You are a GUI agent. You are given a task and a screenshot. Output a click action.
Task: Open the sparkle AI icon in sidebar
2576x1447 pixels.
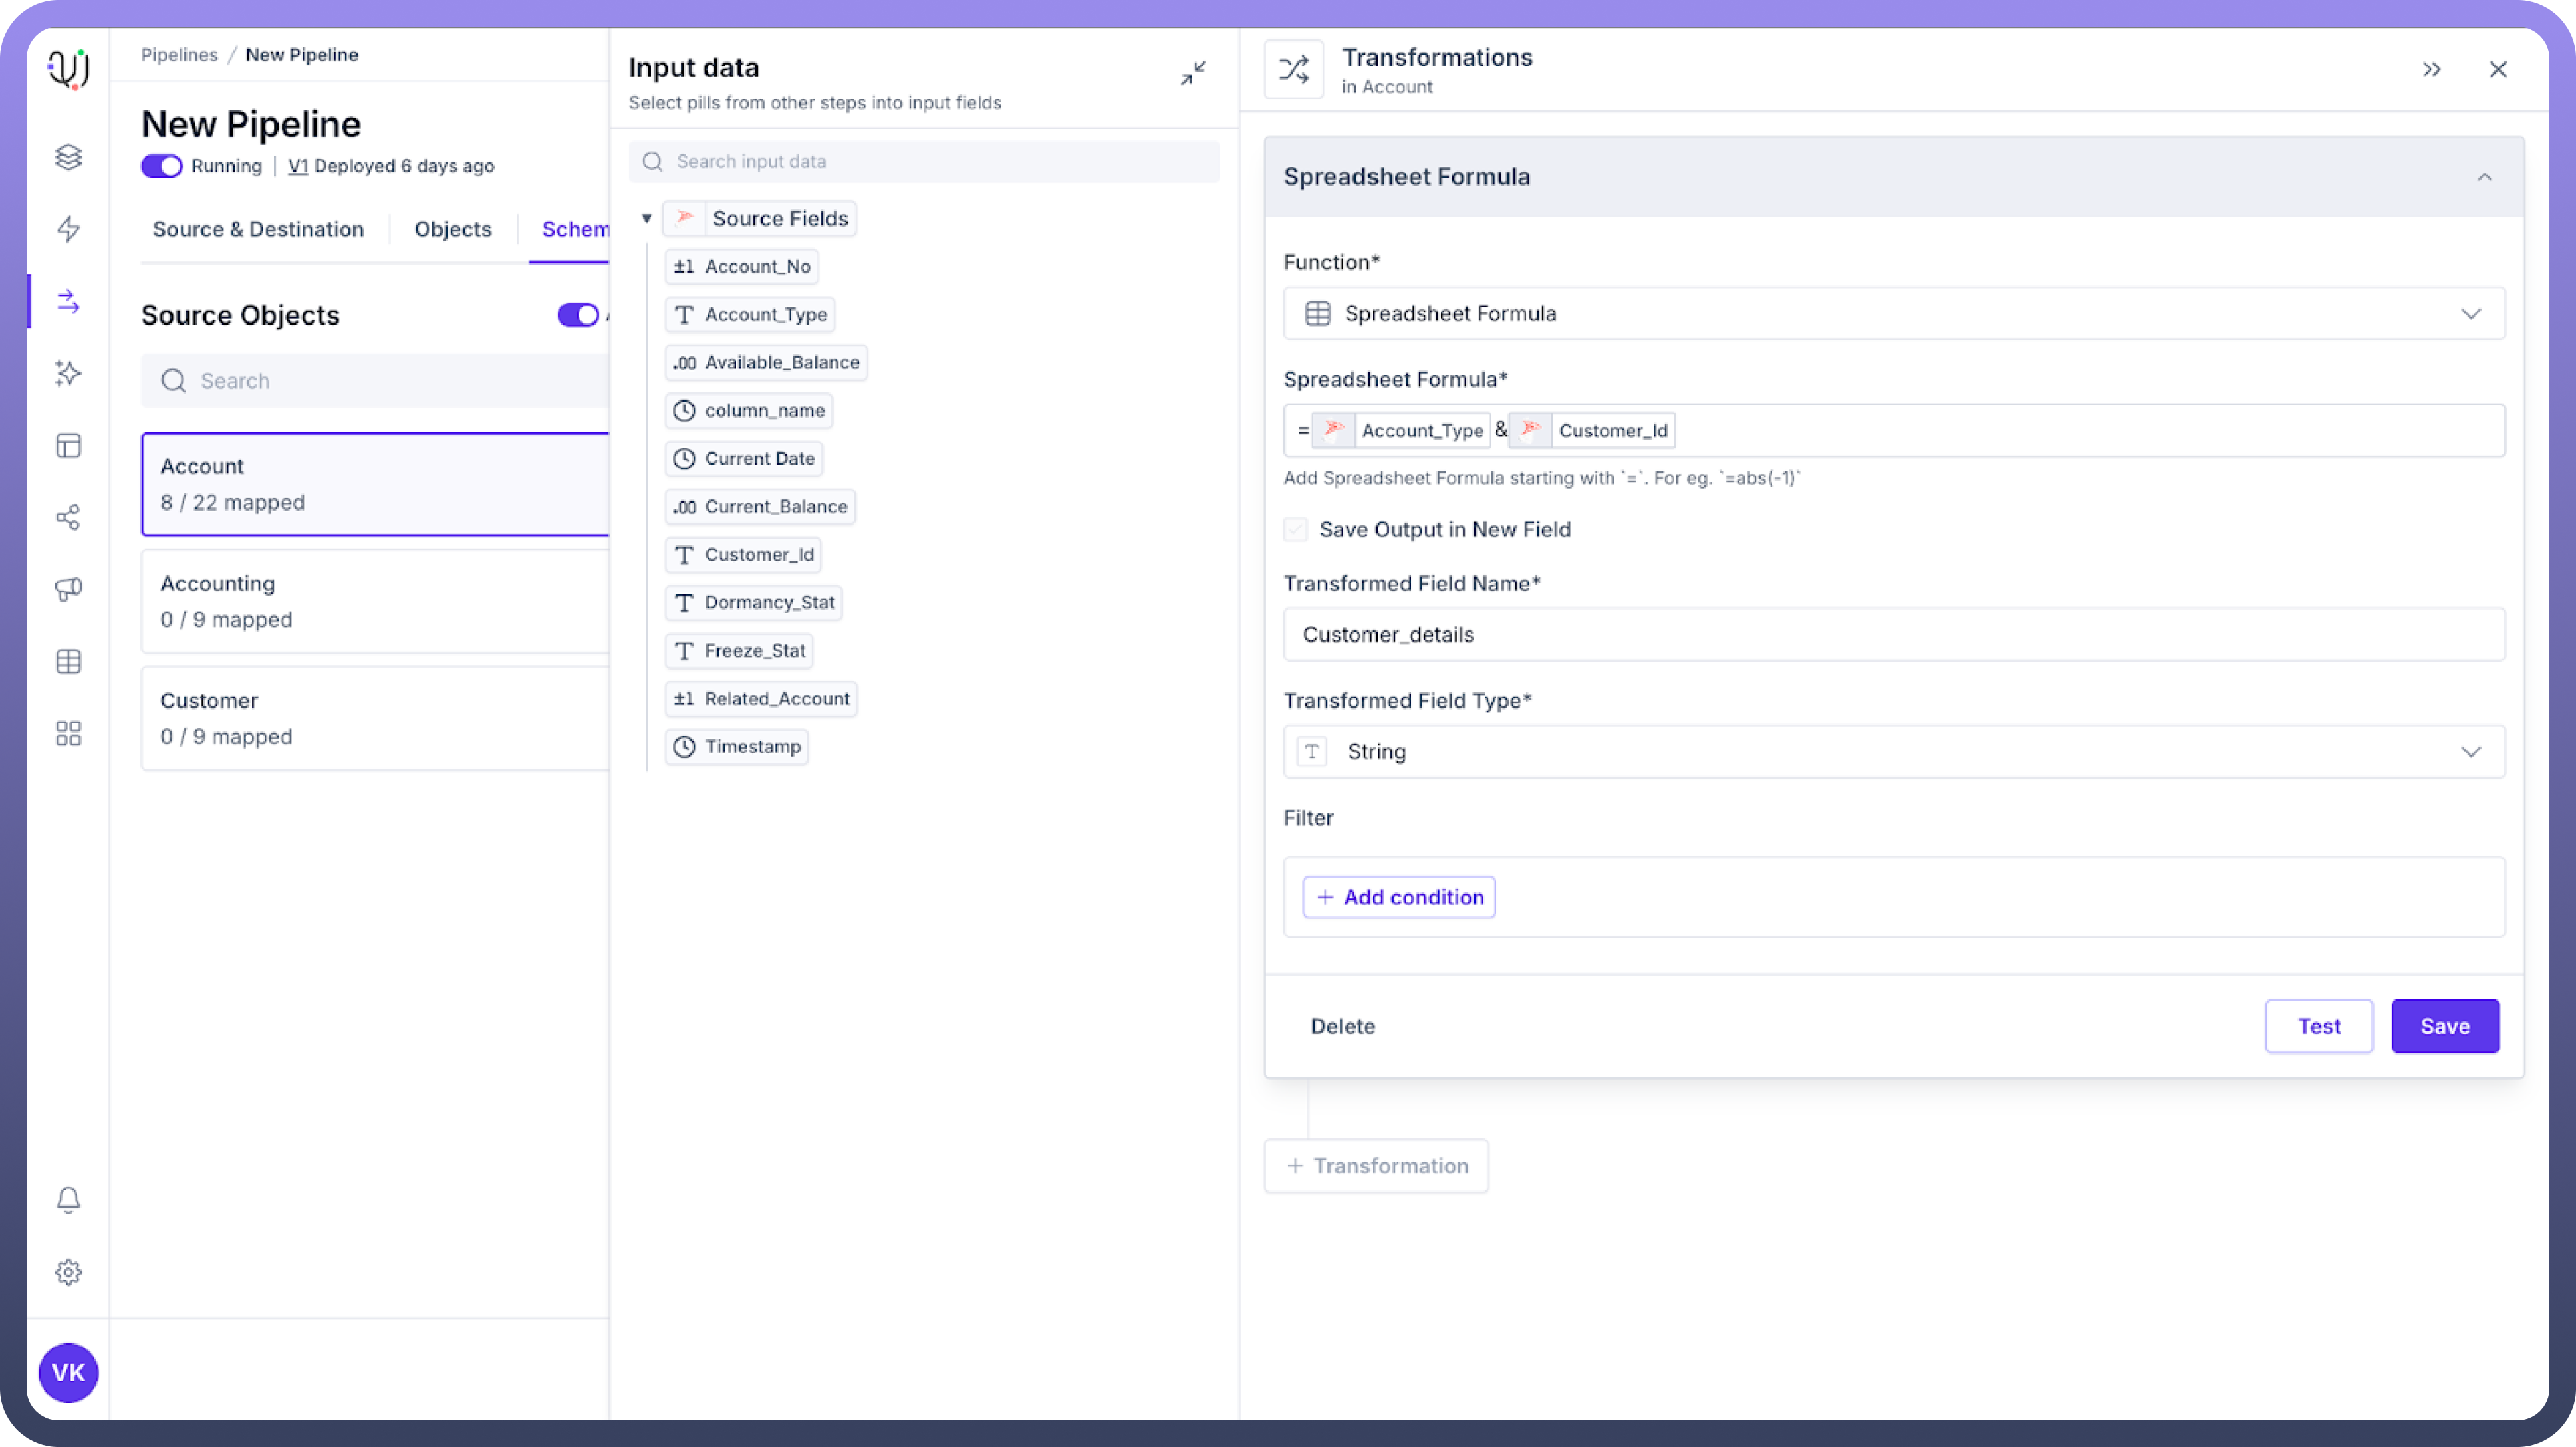point(68,373)
